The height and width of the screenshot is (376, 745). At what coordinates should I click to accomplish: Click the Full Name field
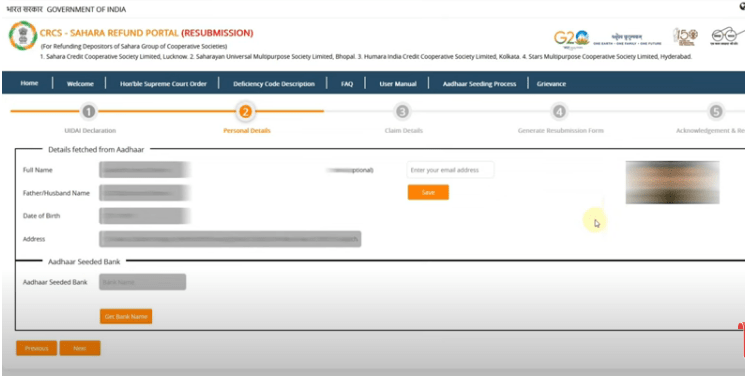[x=145, y=170]
